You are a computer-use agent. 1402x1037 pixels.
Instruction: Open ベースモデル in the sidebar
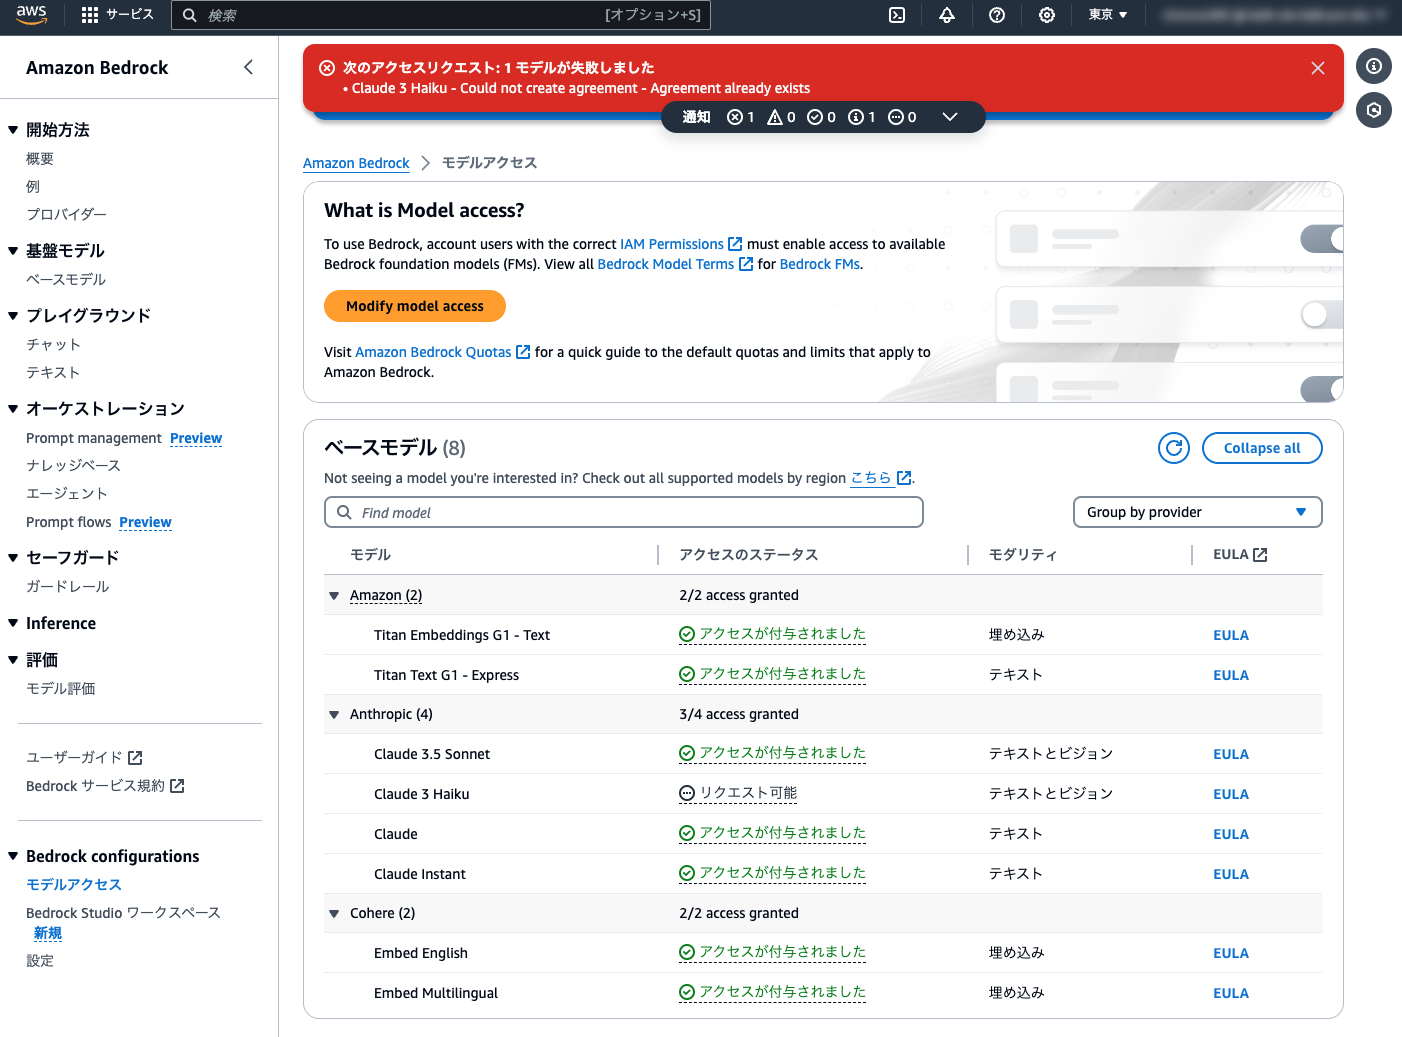(x=66, y=279)
